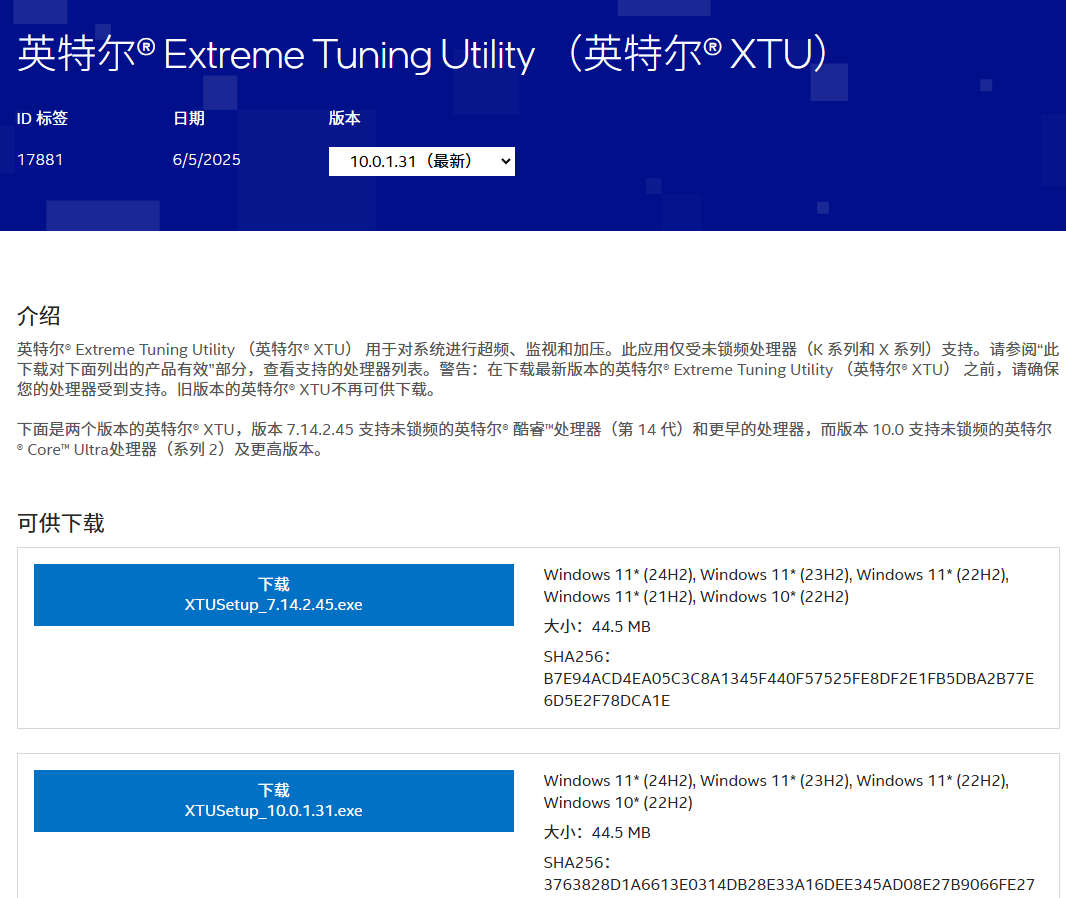This screenshot has width=1066, height=898.
Task: Download XTUSetup_10.0.1.31.exe
Action: [x=273, y=801]
